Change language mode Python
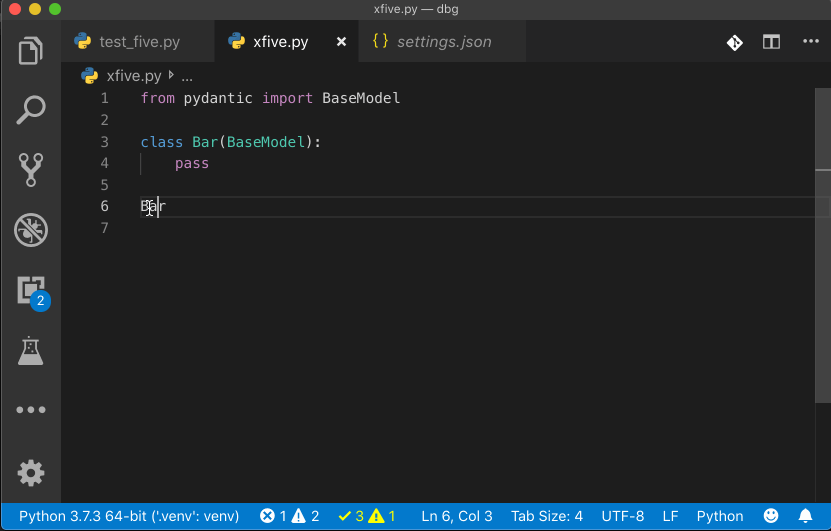Screen dimensions: 831x531 click(x=720, y=516)
